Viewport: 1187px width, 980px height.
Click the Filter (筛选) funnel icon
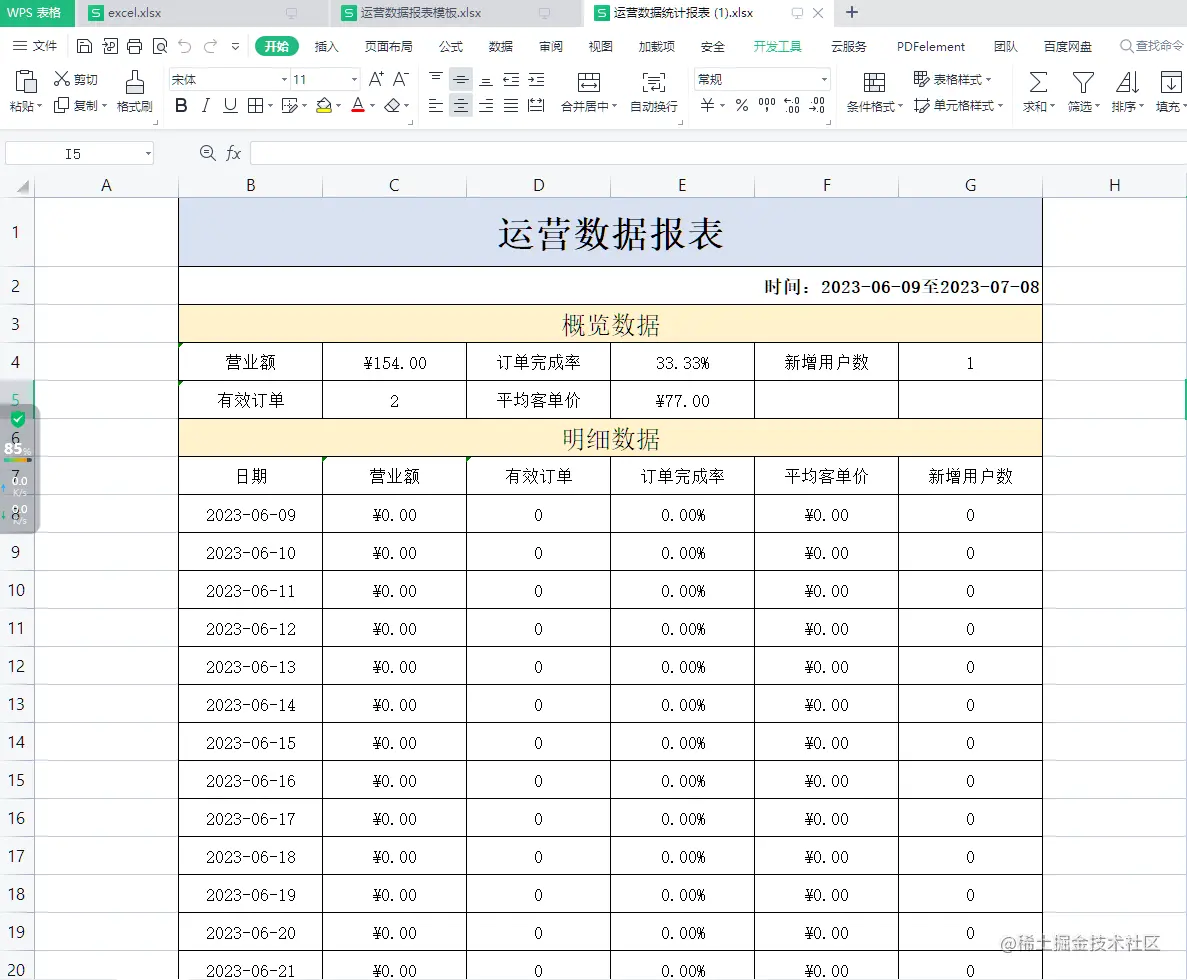pyautogui.click(x=1083, y=82)
